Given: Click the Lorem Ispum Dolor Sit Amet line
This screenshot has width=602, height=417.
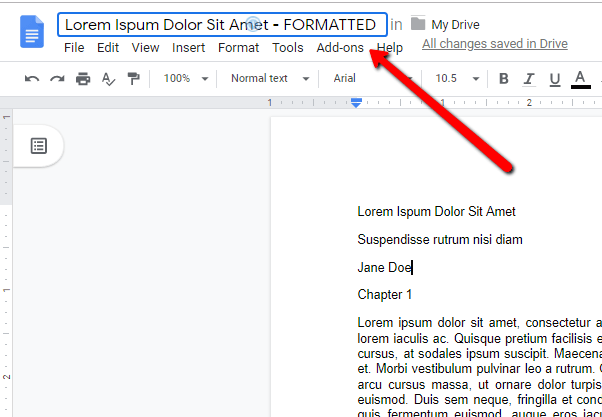Looking at the screenshot, I should tap(437, 212).
